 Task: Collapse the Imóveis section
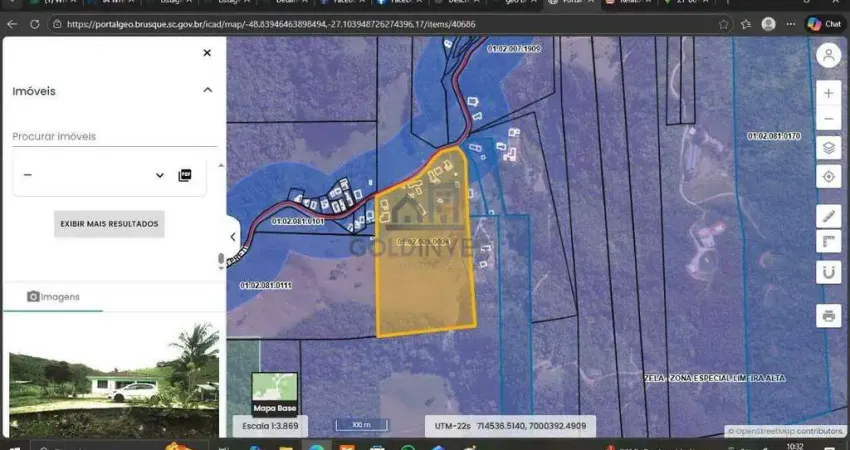(x=207, y=90)
